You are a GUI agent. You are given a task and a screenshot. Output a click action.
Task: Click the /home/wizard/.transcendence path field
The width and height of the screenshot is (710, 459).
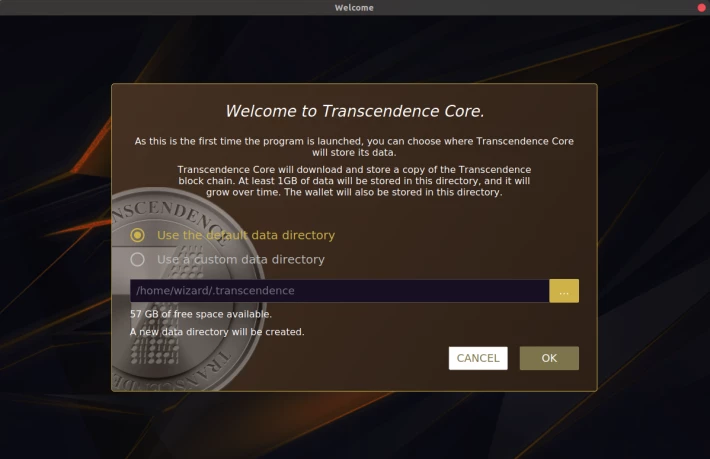(x=340, y=291)
